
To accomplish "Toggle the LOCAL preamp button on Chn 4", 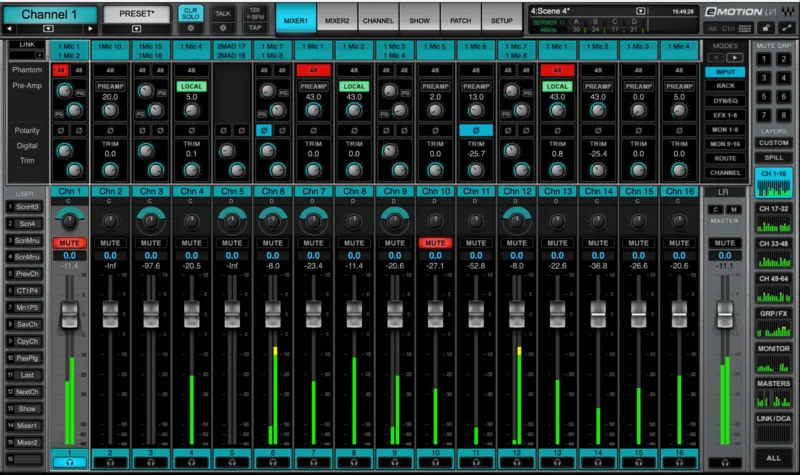I will [191, 86].
